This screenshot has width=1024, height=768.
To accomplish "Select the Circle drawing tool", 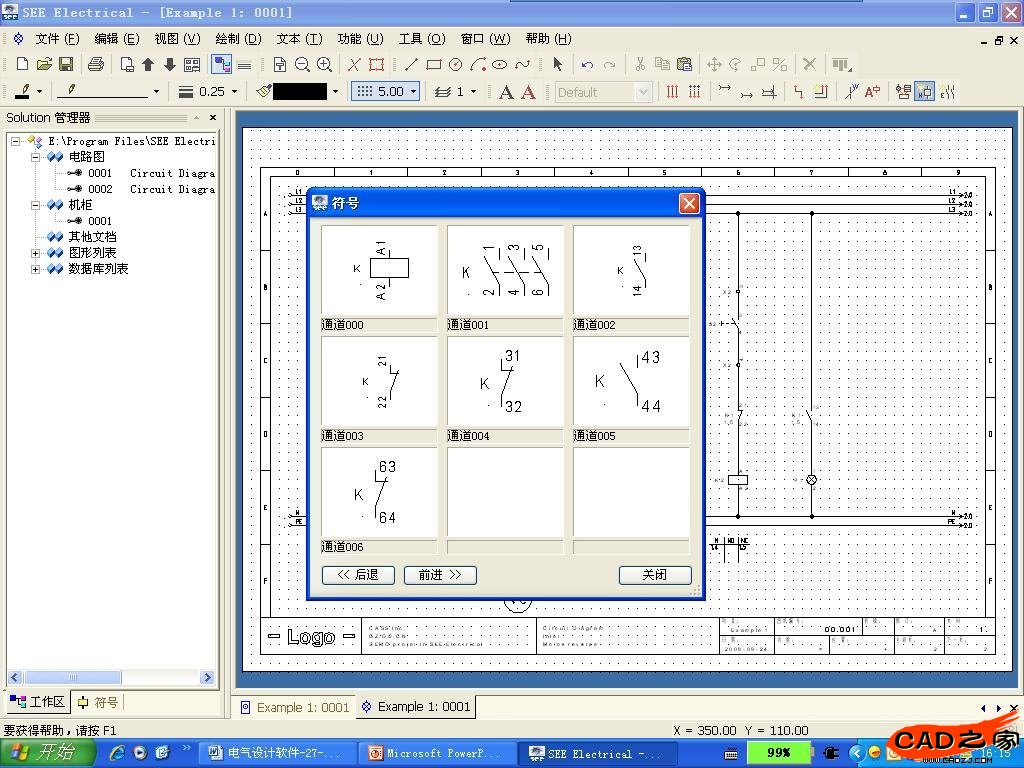I will [x=455, y=64].
